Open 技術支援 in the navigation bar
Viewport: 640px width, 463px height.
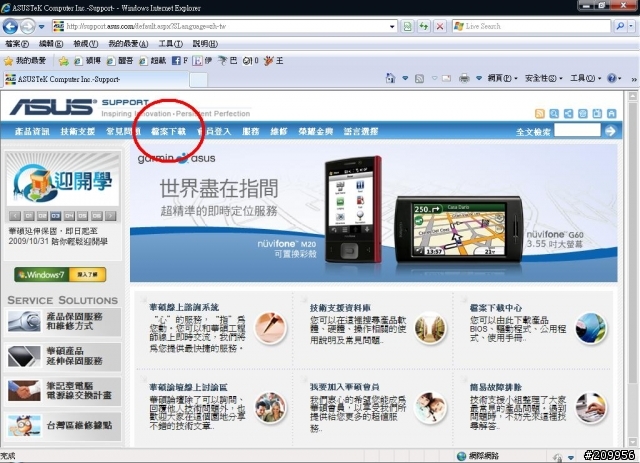[x=78, y=131]
